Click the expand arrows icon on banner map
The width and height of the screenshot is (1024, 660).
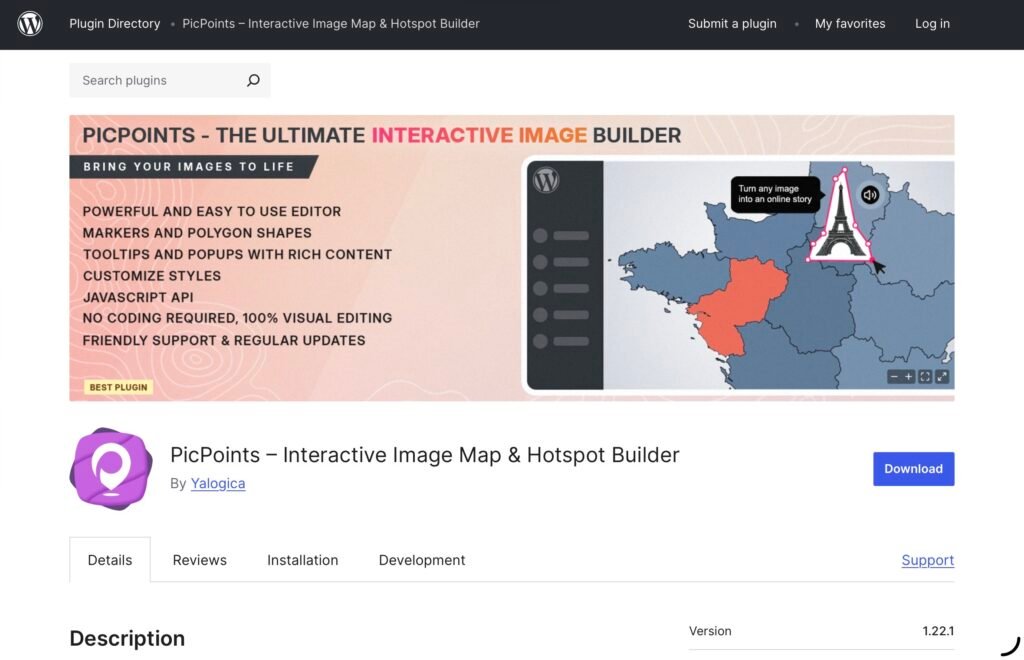[942, 377]
